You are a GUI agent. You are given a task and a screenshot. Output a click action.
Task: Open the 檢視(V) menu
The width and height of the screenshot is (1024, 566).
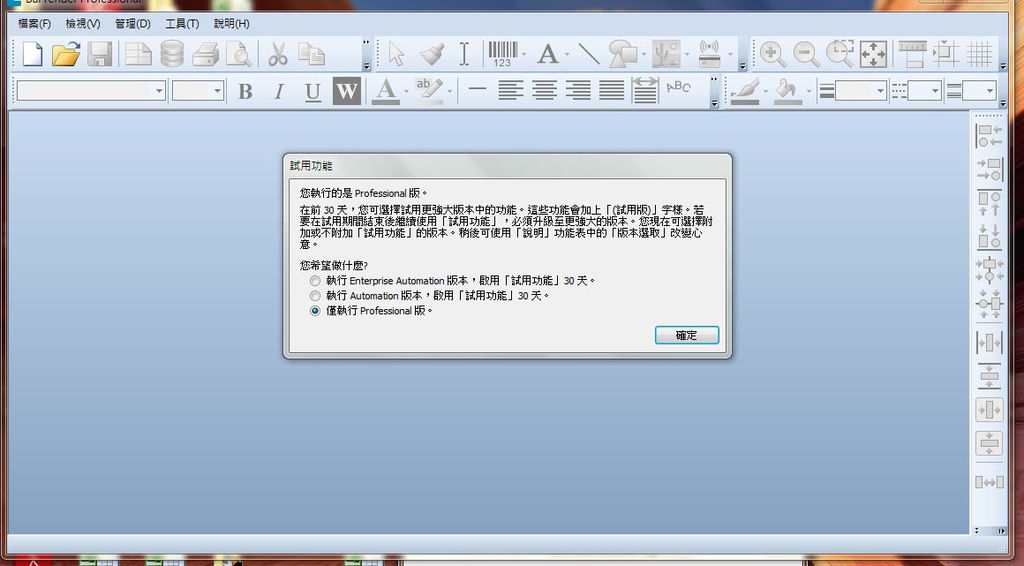(83, 24)
